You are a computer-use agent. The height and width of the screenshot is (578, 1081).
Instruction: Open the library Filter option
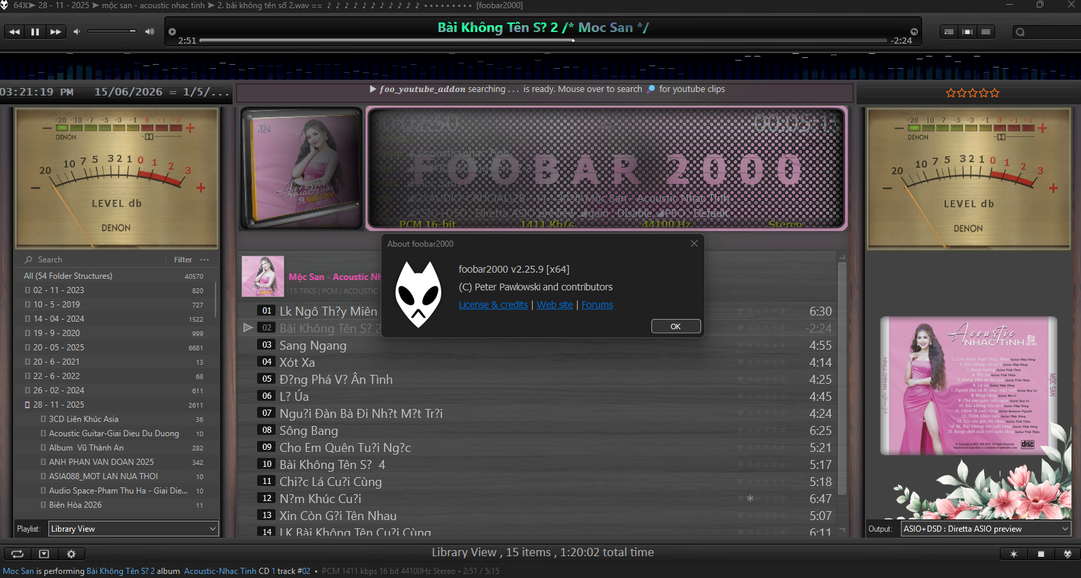pyautogui.click(x=183, y=260)
